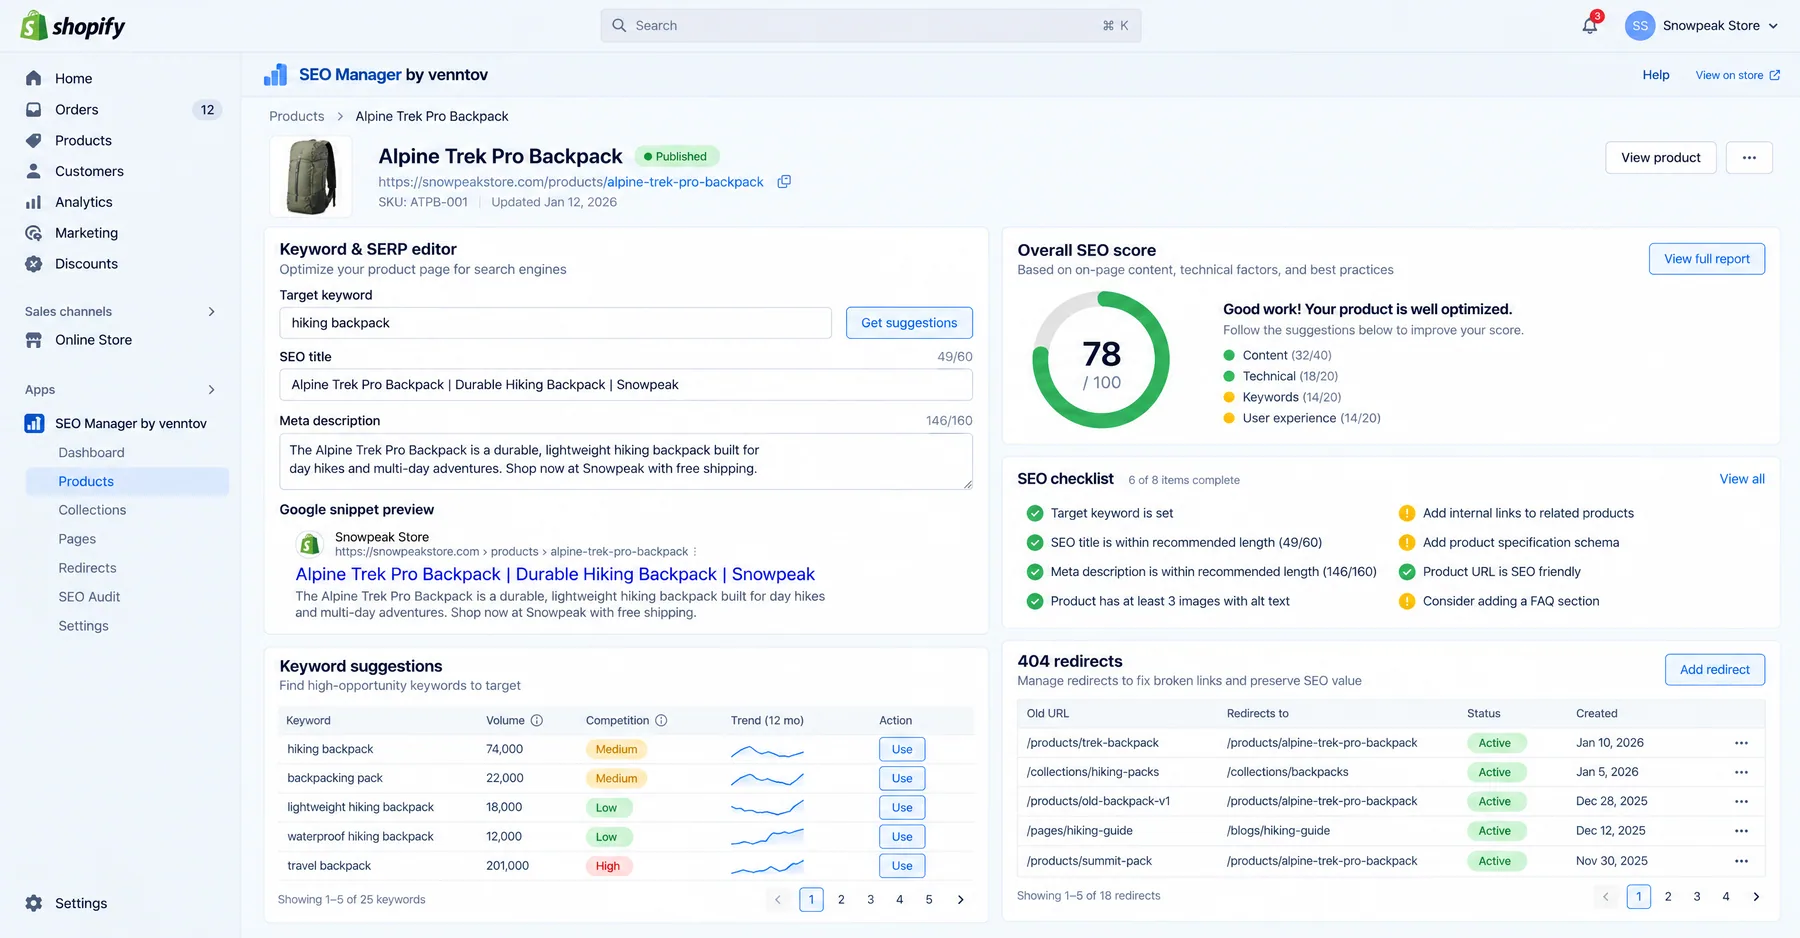The image size is (1800, 938).
Task: Open the notifications bell
Action: tap(1590, 25)
